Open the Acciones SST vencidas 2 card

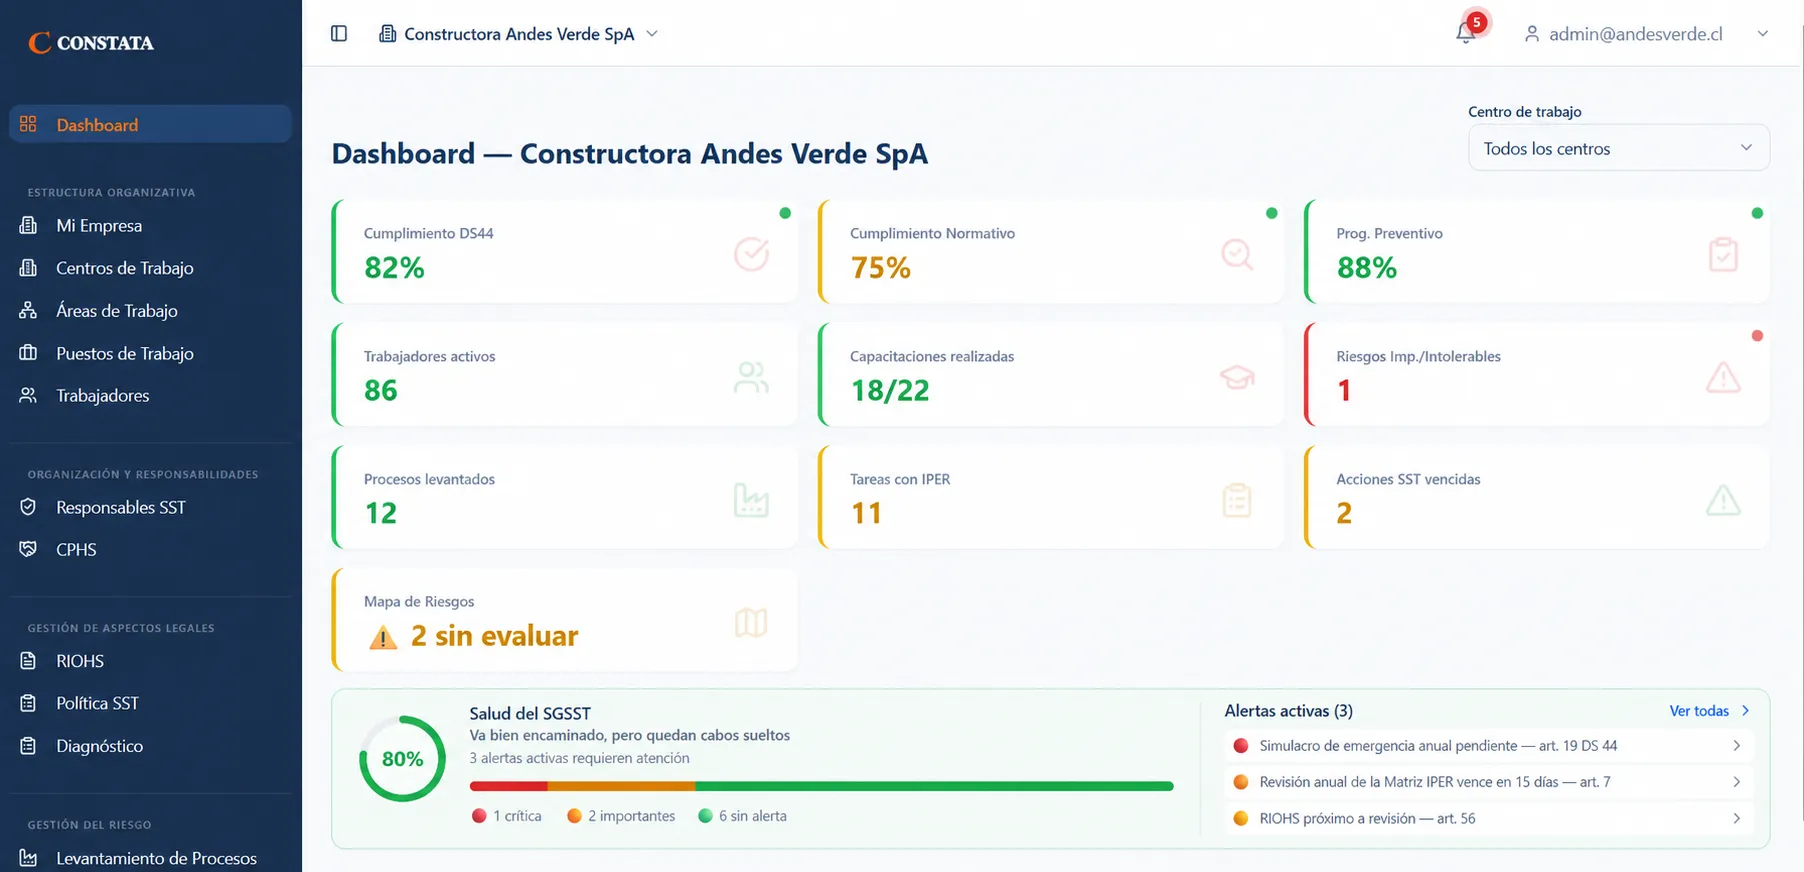(1537, 497)
